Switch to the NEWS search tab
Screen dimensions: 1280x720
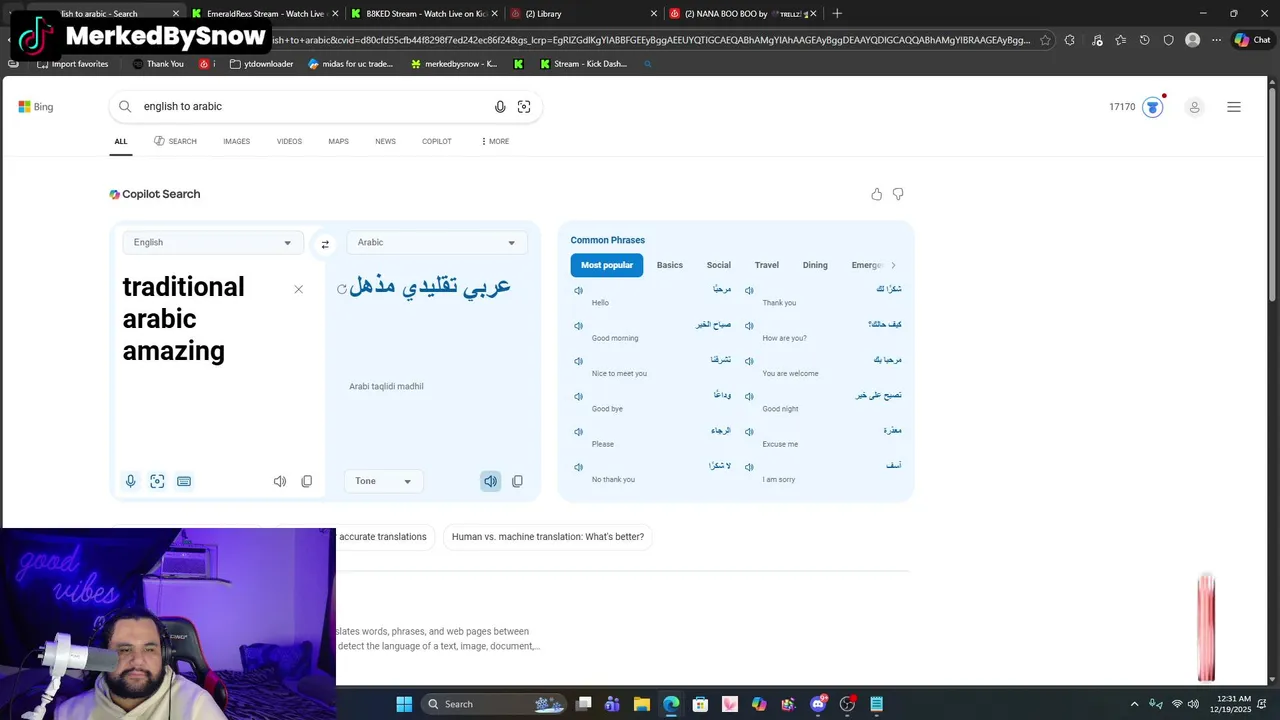click(x=385, y=141)
